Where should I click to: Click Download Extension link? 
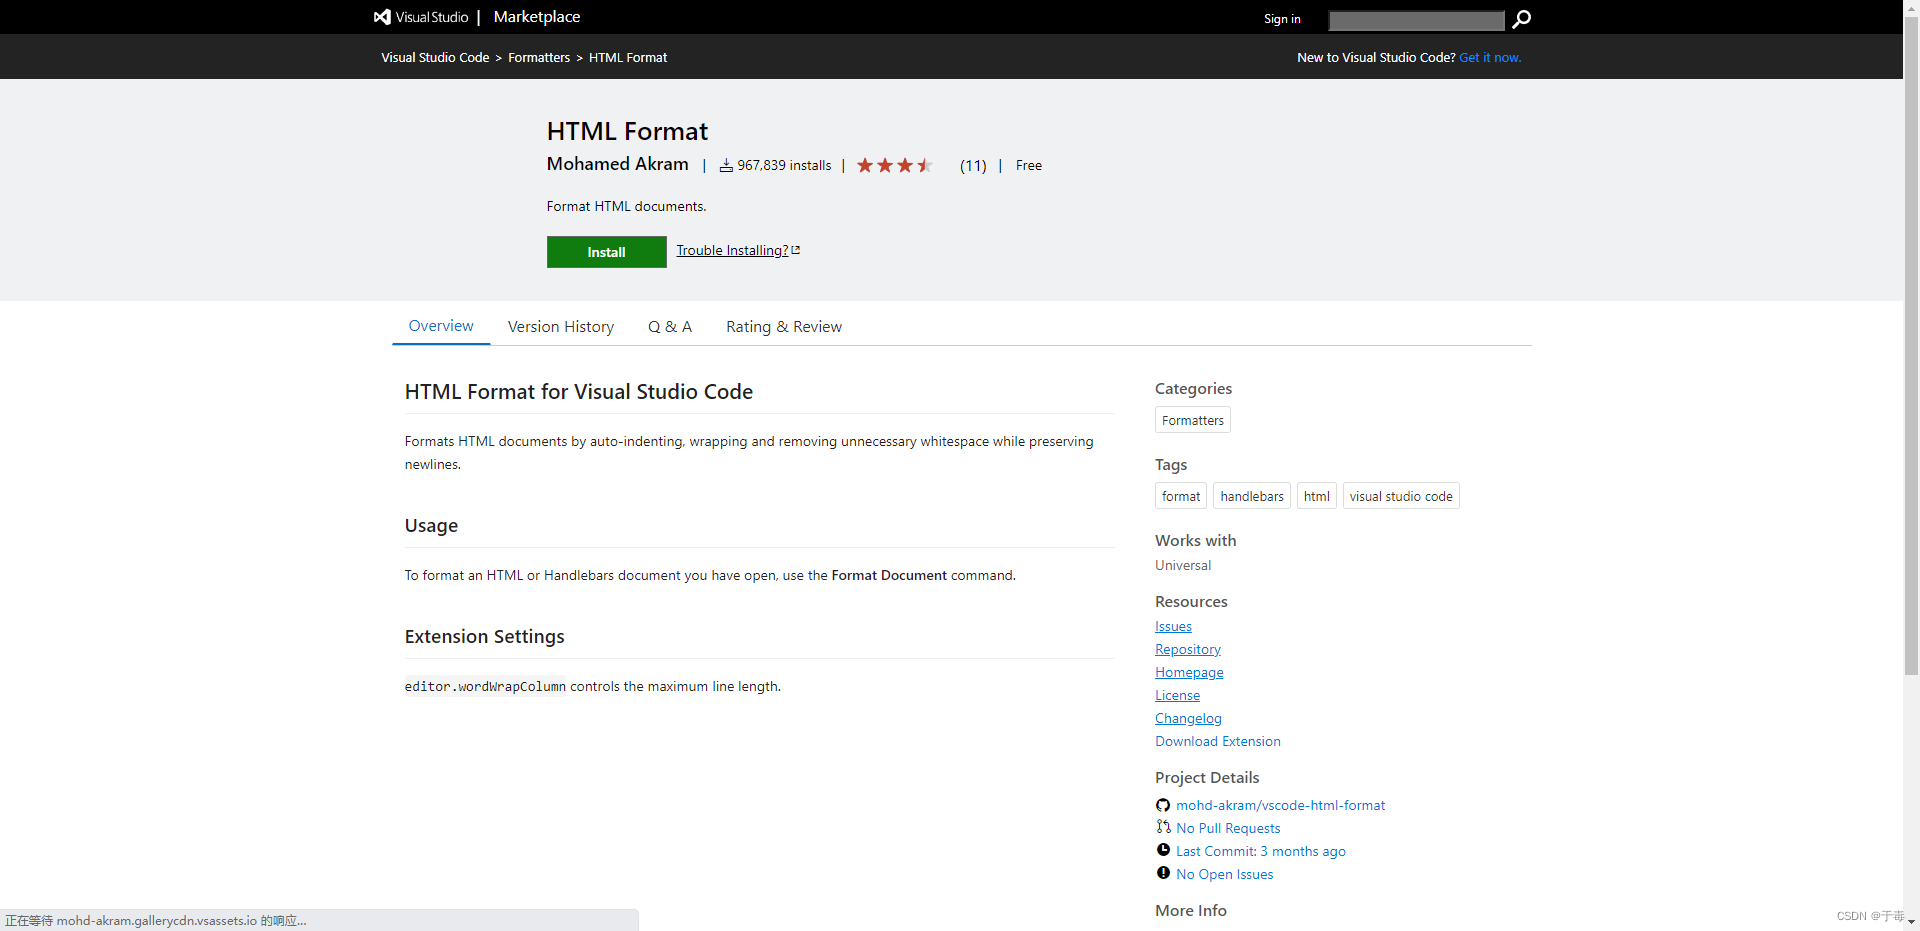(1218, 741)
